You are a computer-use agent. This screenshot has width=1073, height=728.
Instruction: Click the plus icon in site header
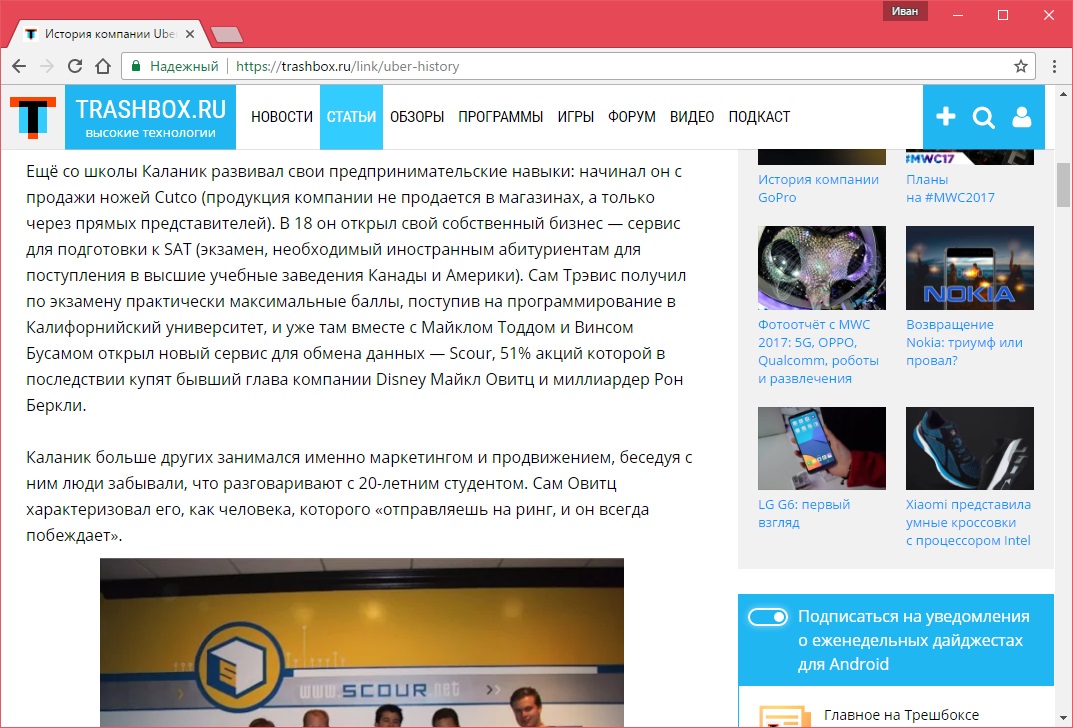(x=946, y=117)
